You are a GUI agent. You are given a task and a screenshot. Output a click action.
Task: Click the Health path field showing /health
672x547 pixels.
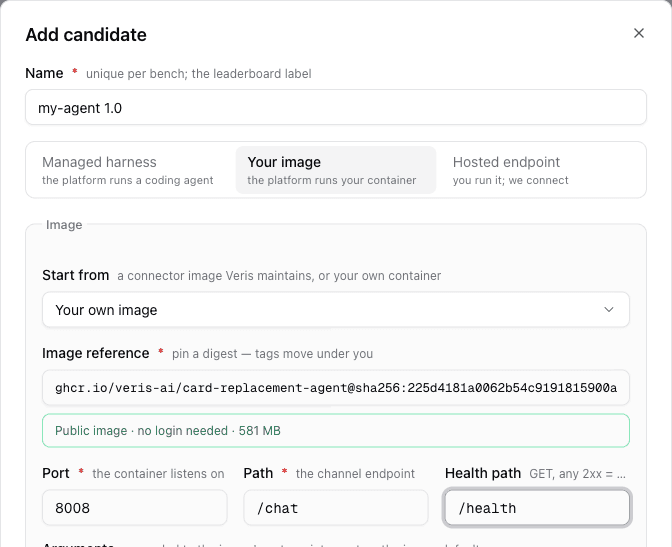coord(537,508)
